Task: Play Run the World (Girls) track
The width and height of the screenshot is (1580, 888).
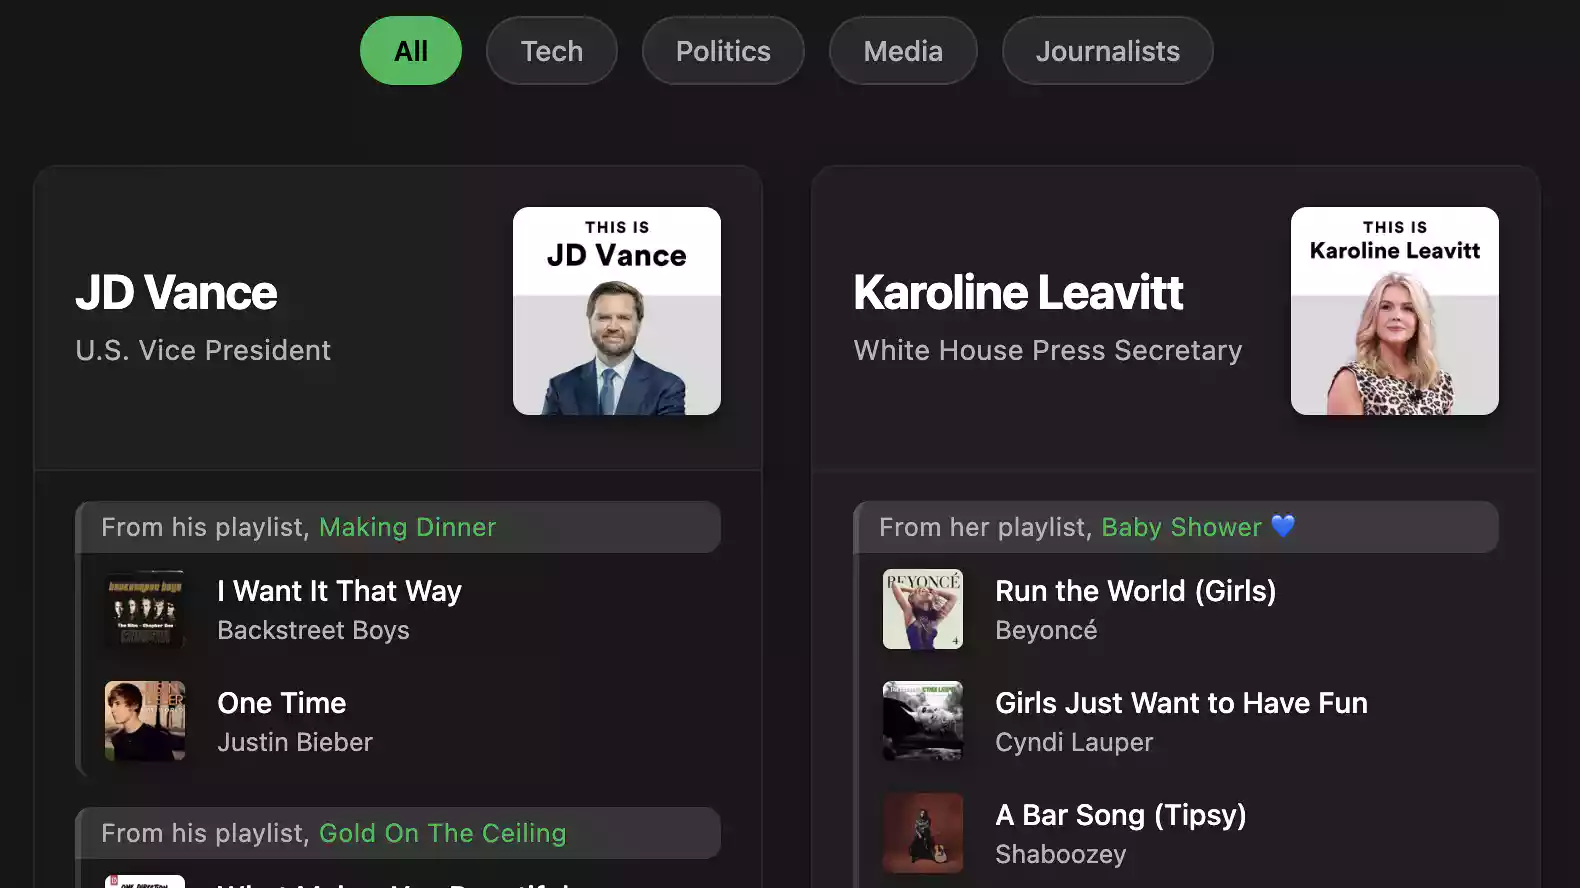Action: coord(1135,591)
